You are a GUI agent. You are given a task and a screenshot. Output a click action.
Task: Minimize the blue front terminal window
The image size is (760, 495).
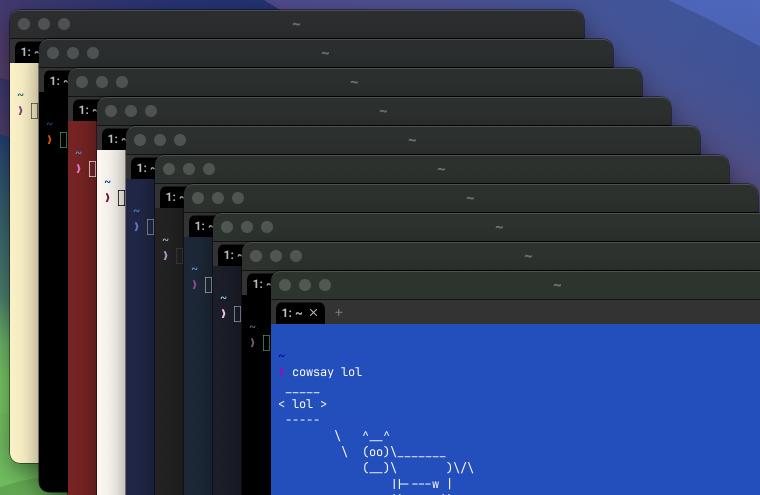pyautogui.click(x=305, y=285)
